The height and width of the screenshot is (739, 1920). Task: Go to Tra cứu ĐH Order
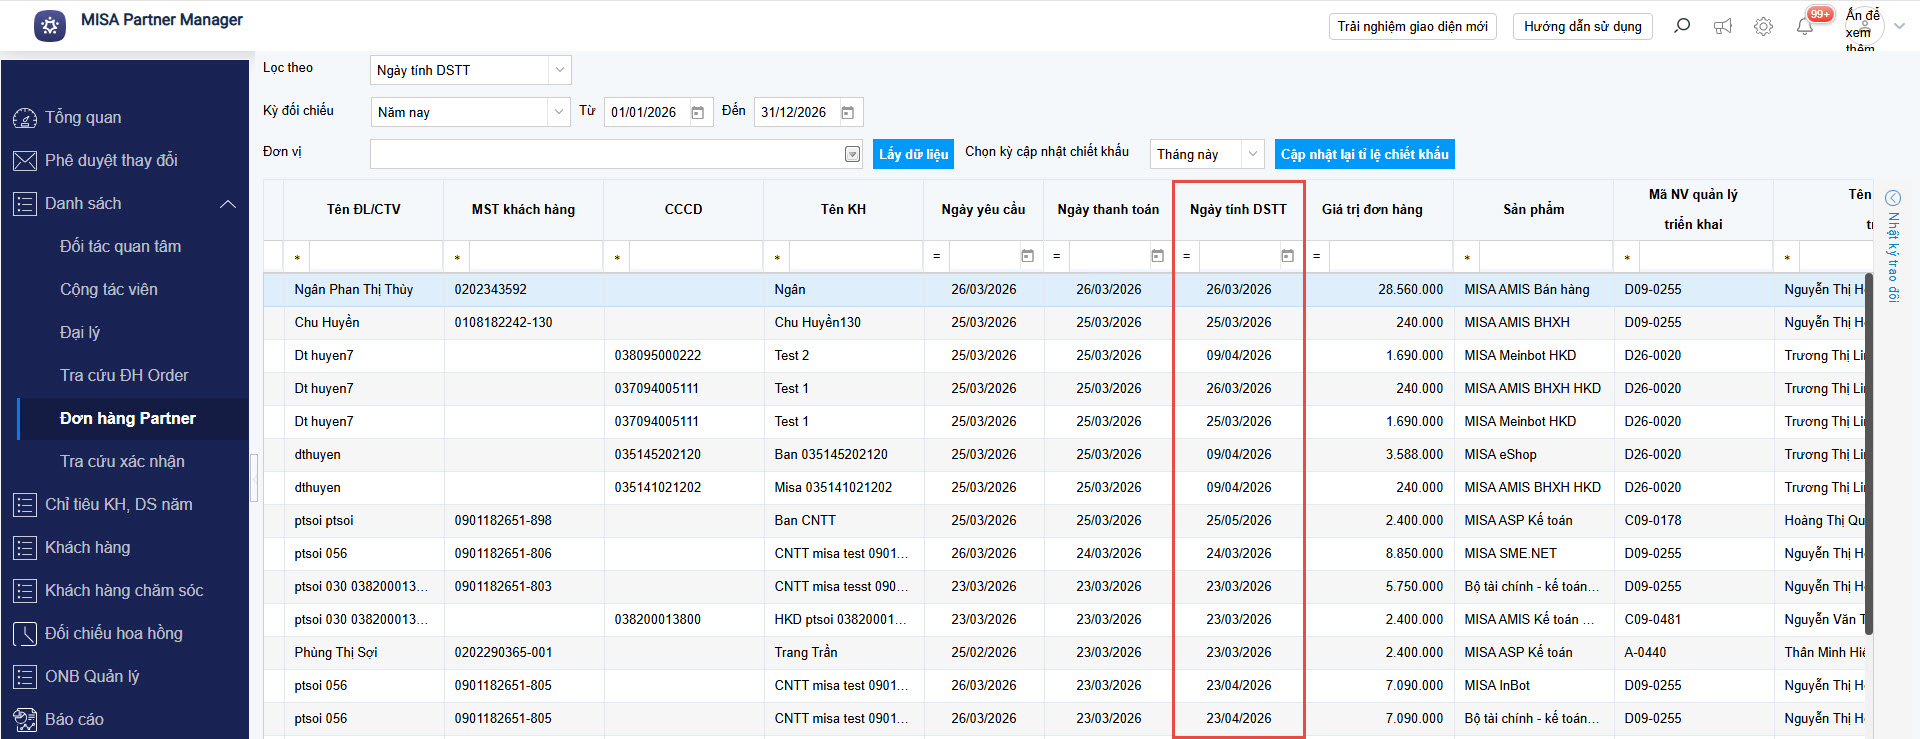pyautogui.click(x=124, y=376)
